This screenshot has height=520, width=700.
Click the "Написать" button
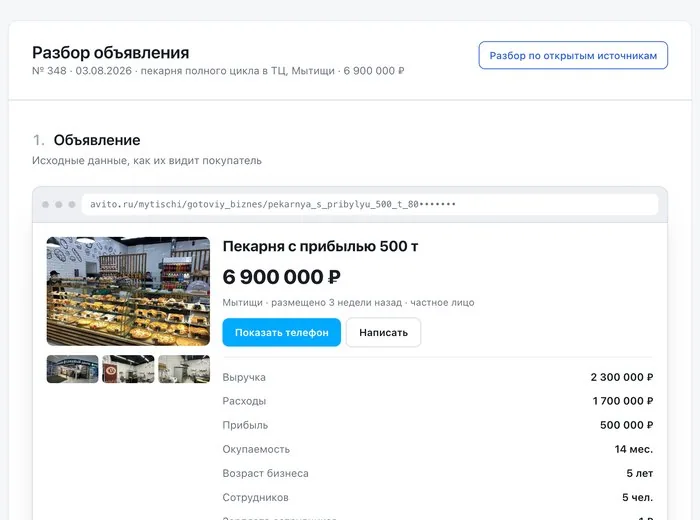(x=383, y=332)
